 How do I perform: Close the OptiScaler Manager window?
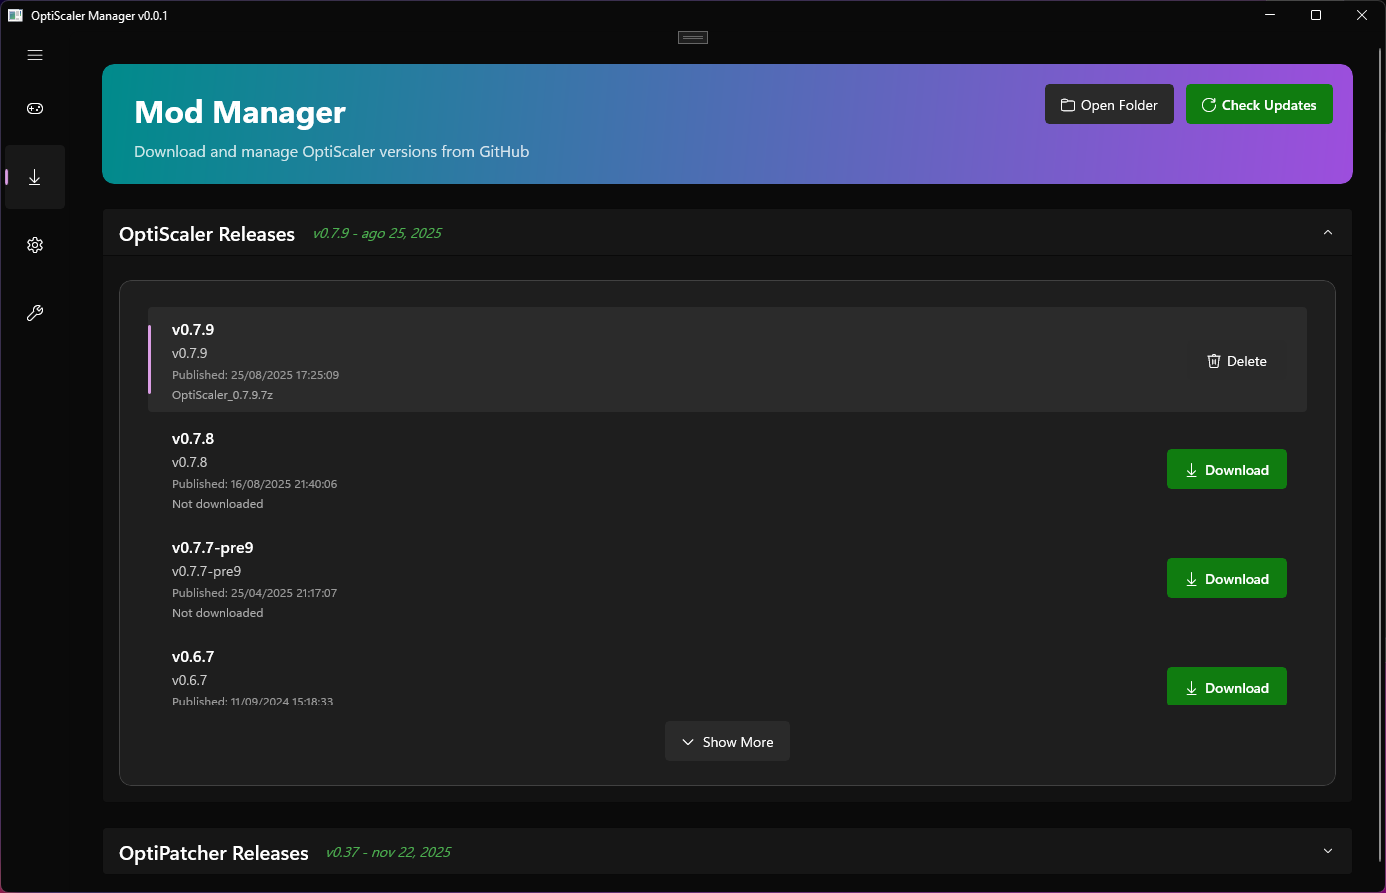(1362, 15)
